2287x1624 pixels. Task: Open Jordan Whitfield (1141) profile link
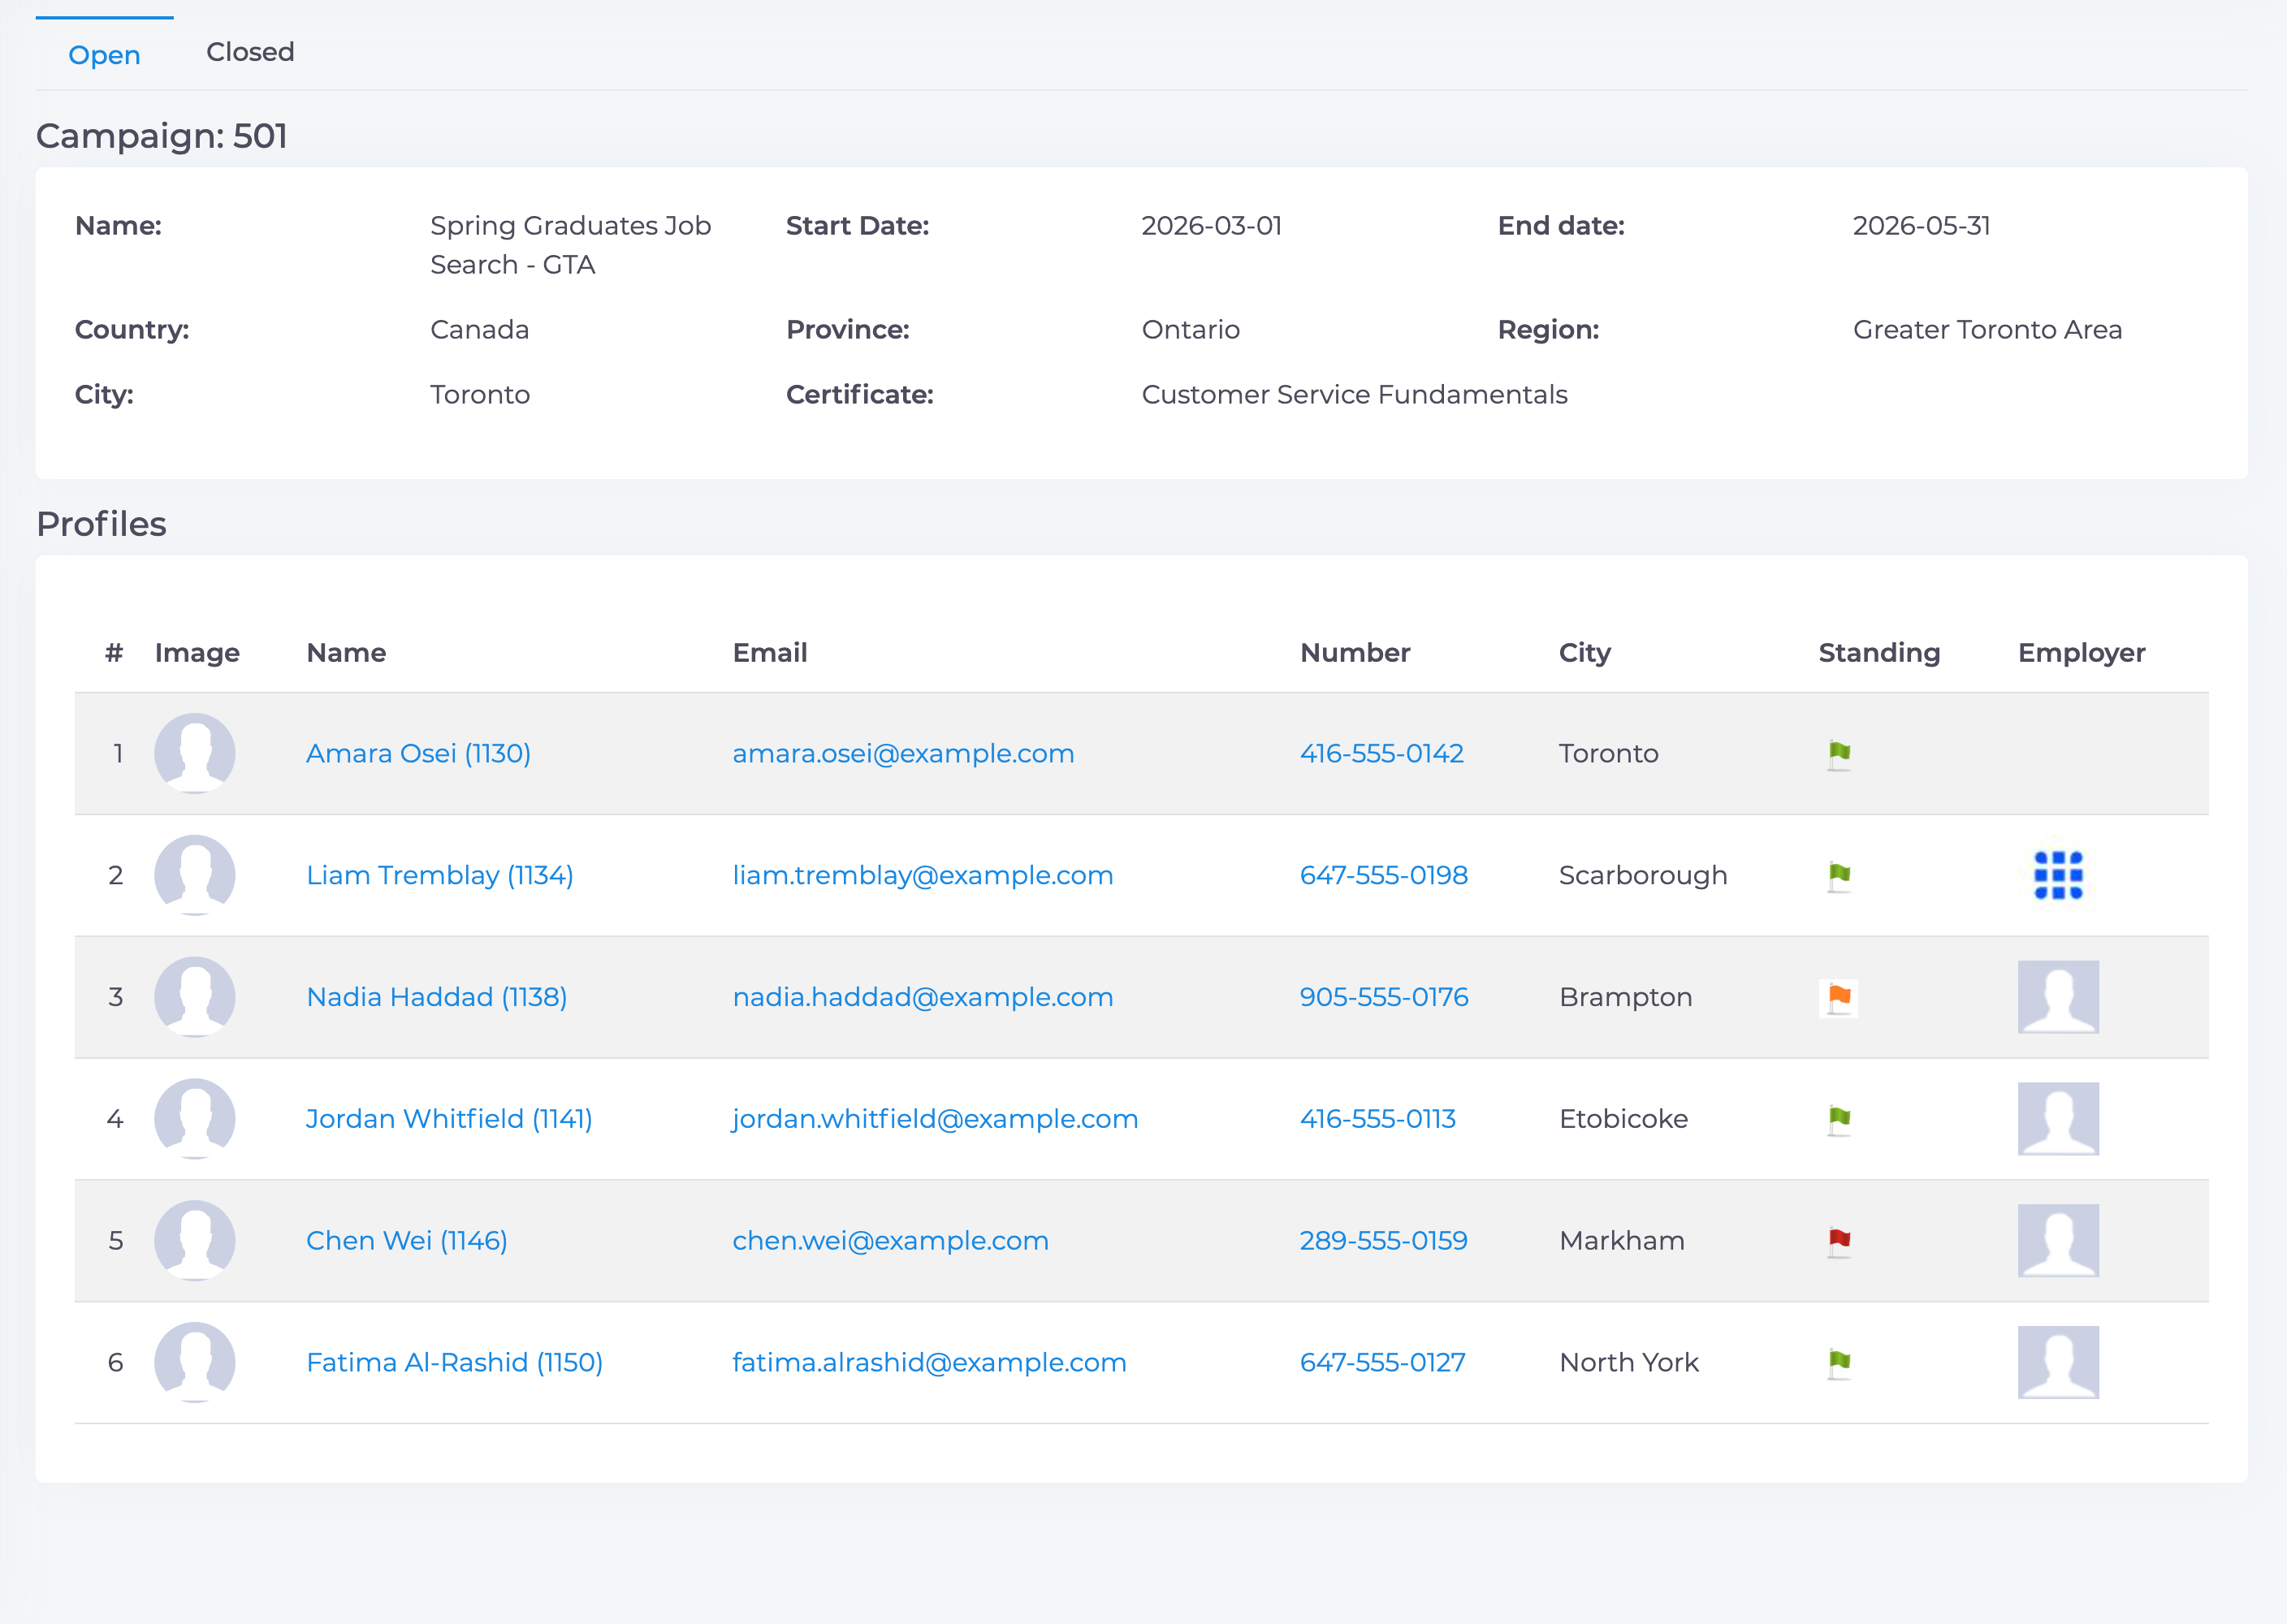coord(449,1119)
